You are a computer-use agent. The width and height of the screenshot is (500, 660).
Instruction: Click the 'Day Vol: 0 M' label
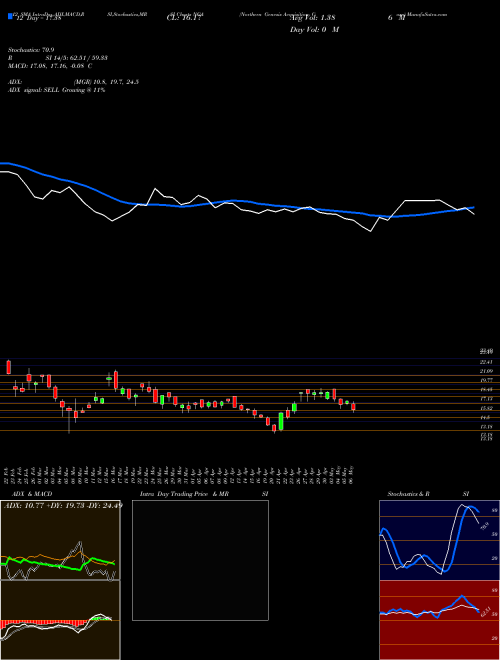pyautogui.click(x=314, y=29)
